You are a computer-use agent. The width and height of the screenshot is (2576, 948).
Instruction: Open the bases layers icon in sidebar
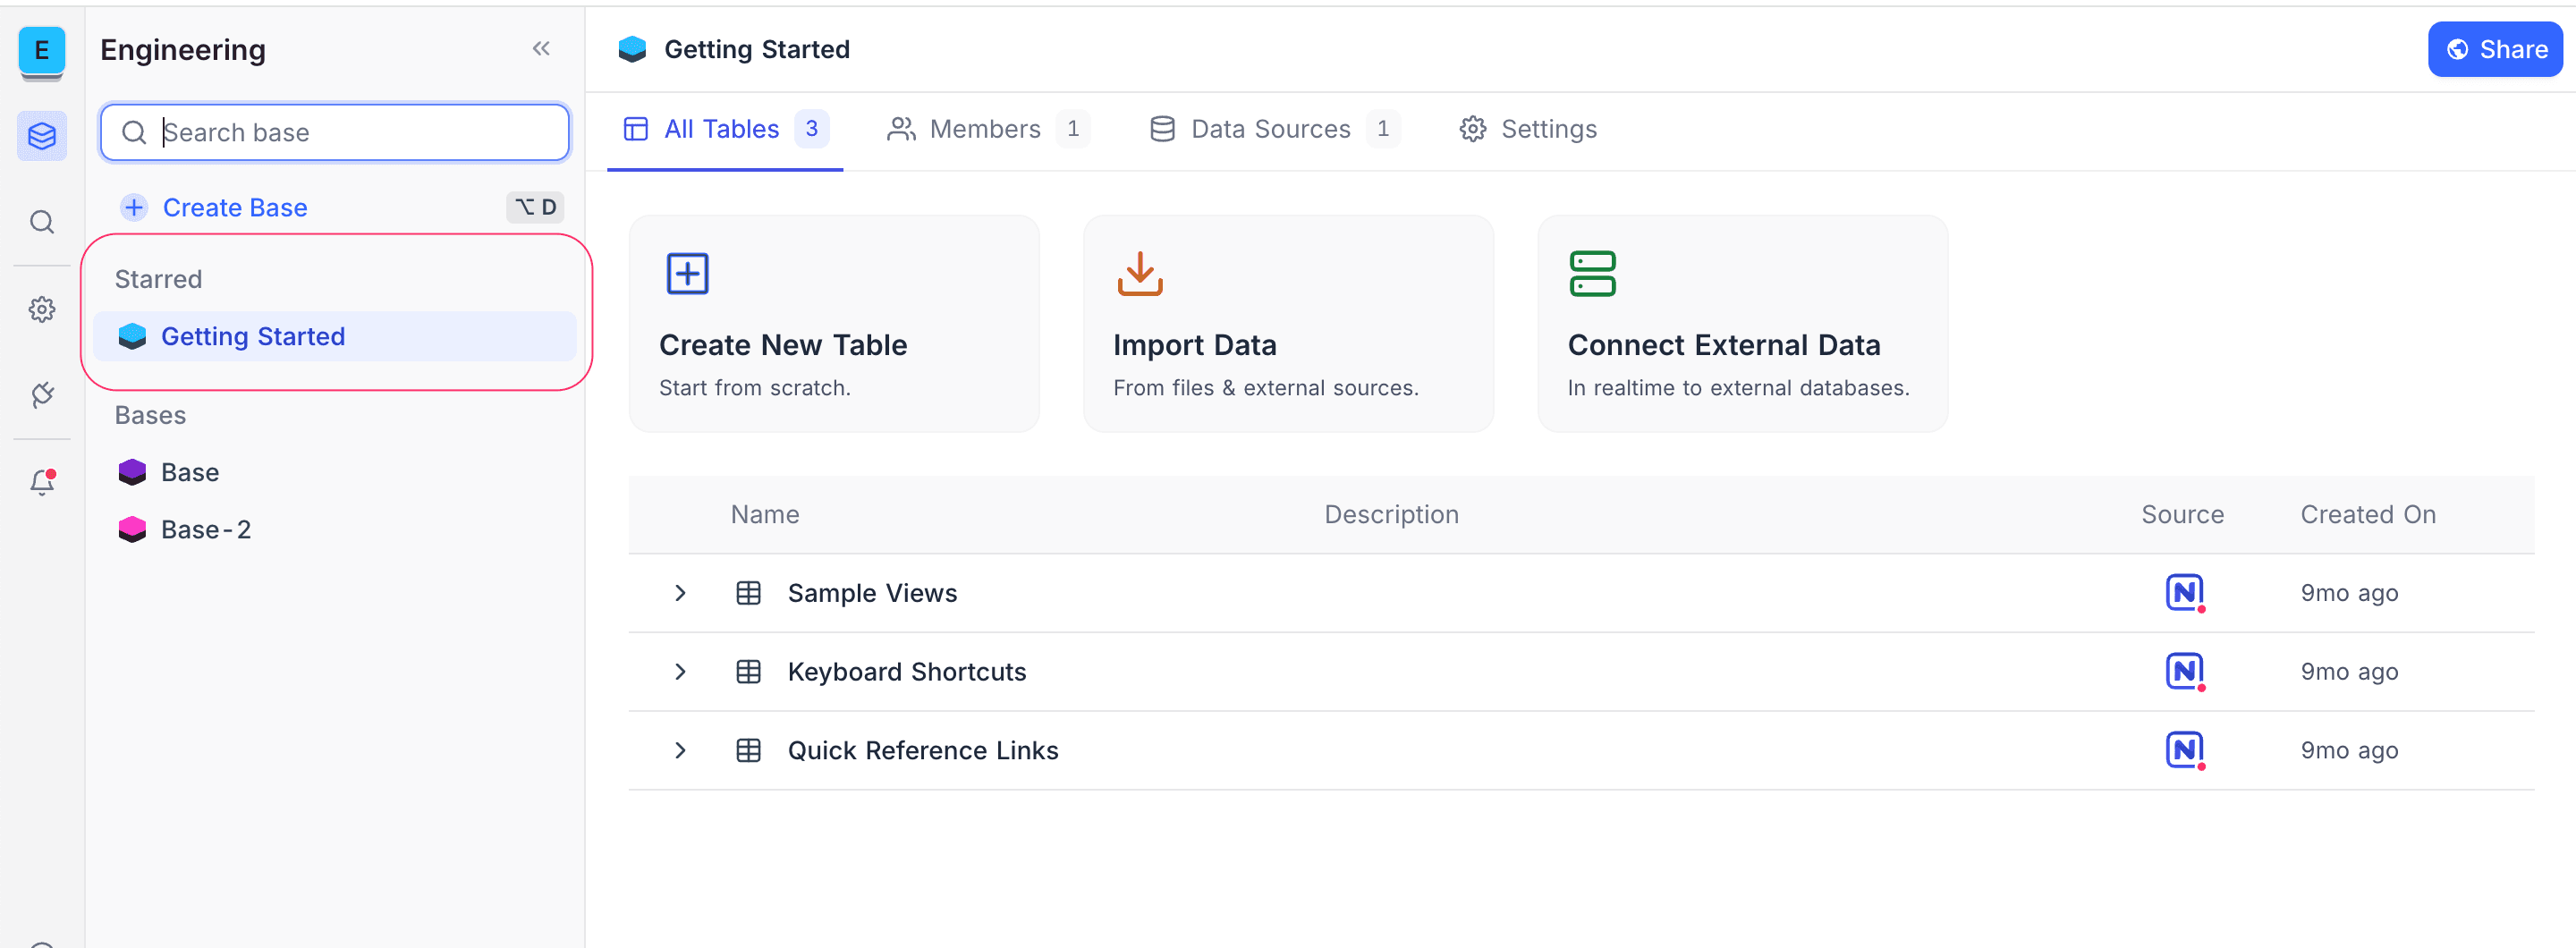[x=41, y=135]
